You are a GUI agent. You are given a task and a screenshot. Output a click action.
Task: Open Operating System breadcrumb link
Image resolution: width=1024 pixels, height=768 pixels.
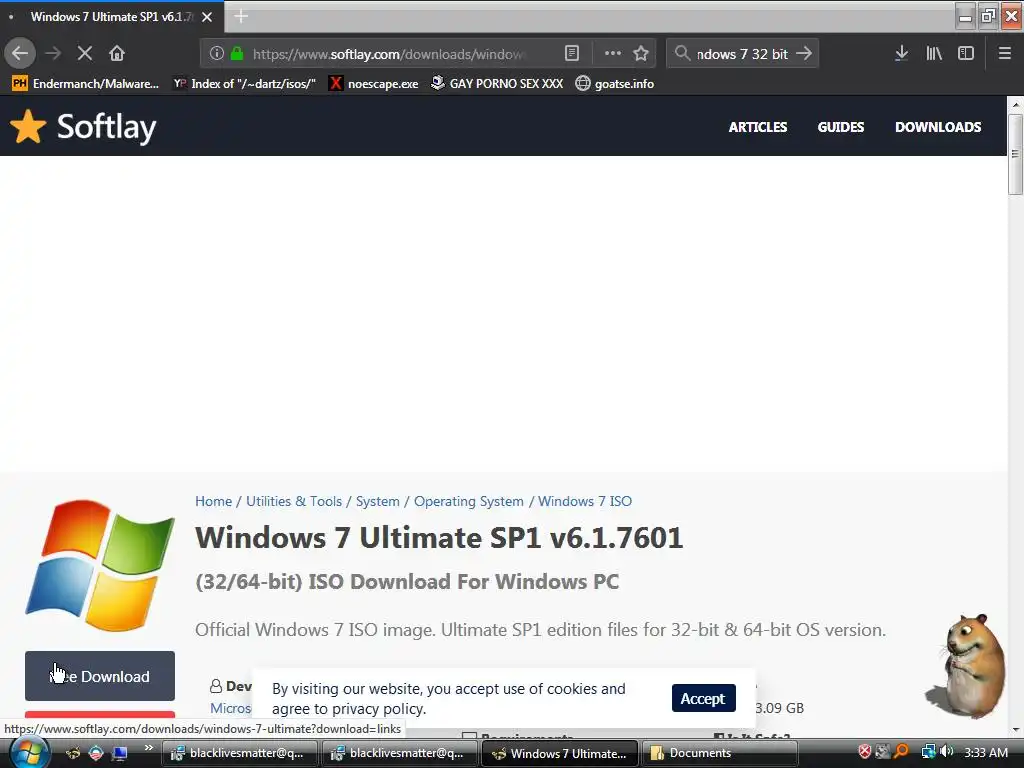tap(469, 501)
